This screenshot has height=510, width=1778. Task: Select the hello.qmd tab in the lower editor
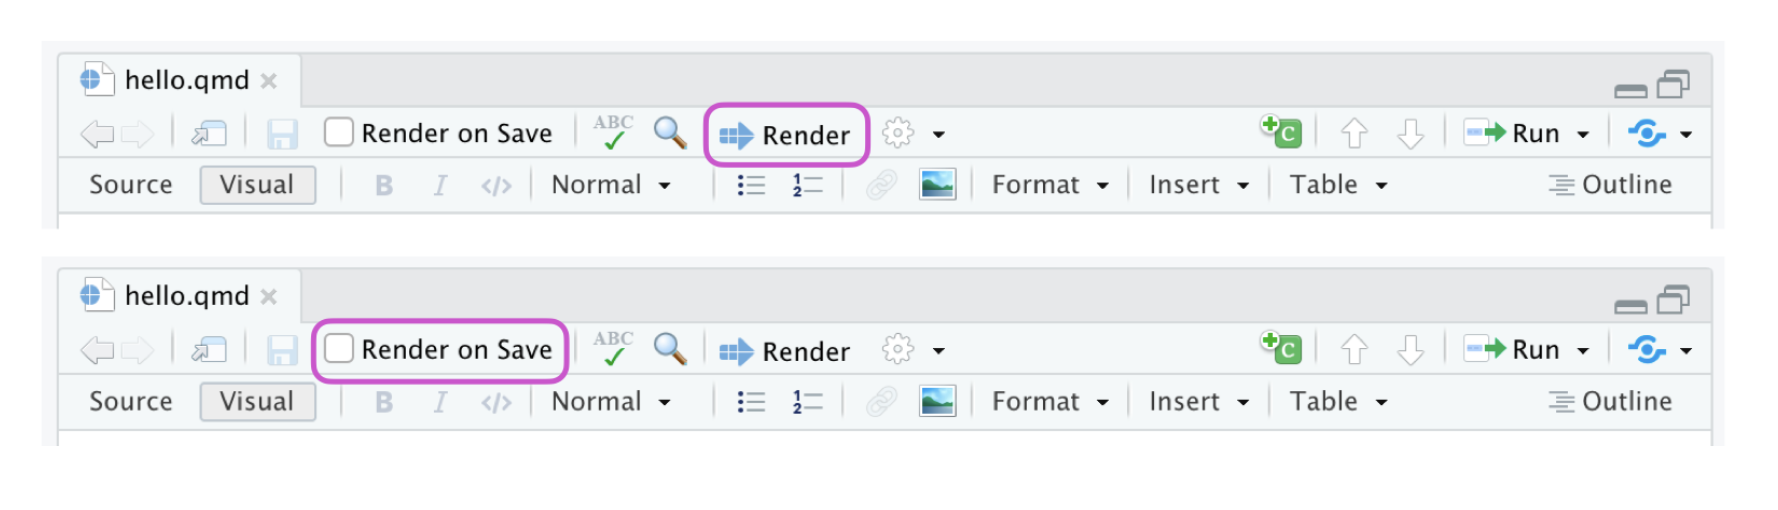click(186, 296)
